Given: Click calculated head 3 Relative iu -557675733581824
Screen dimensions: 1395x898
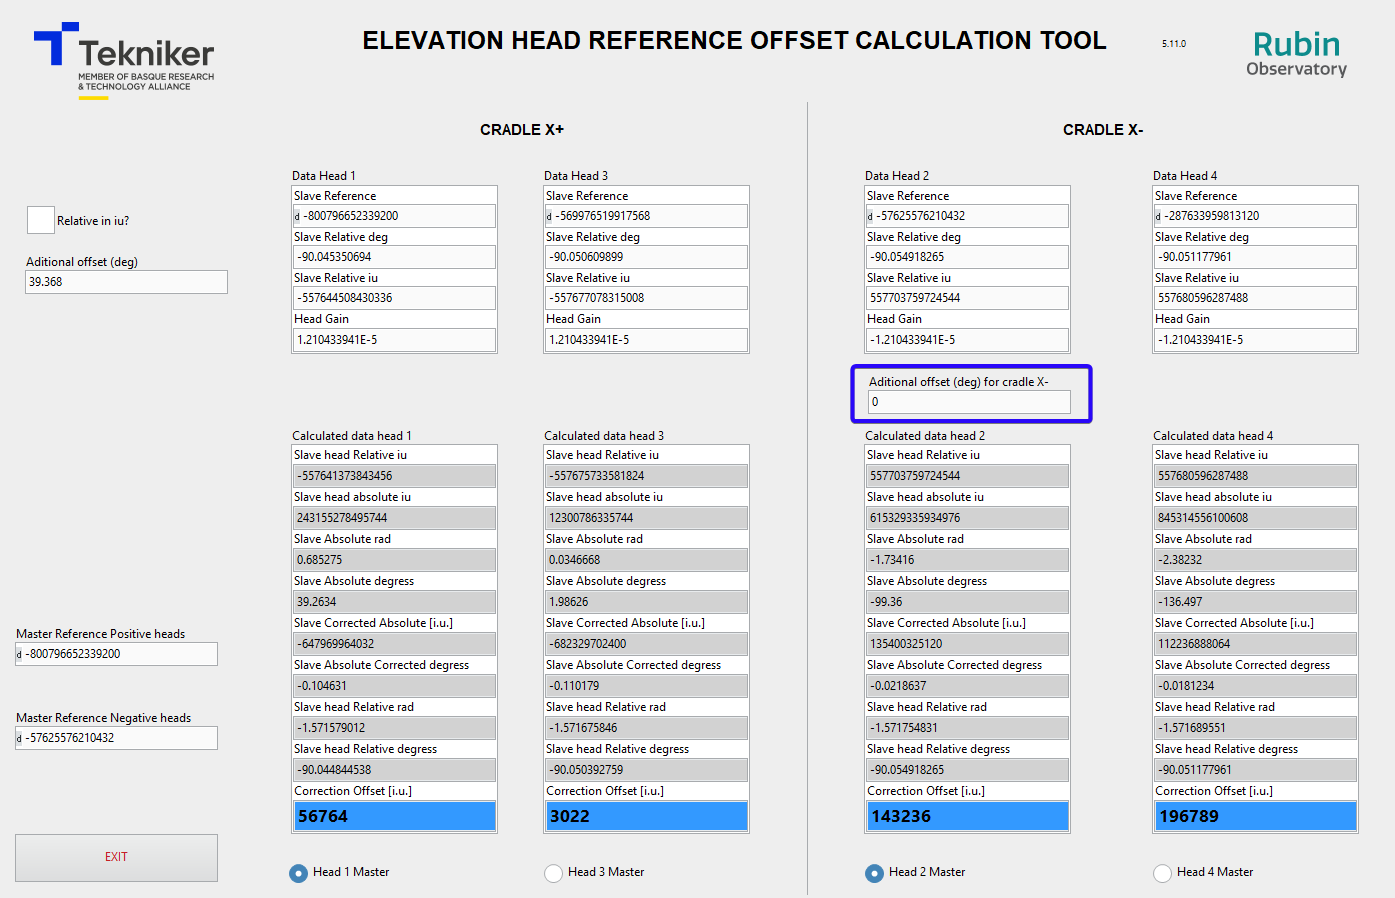Looking at the screenshot, I should click(646, 476).
